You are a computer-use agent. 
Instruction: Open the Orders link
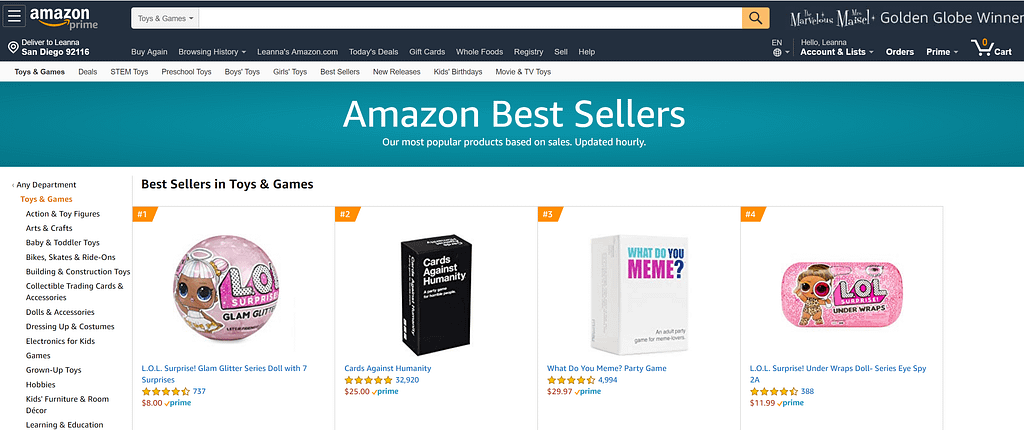[899, 52]
